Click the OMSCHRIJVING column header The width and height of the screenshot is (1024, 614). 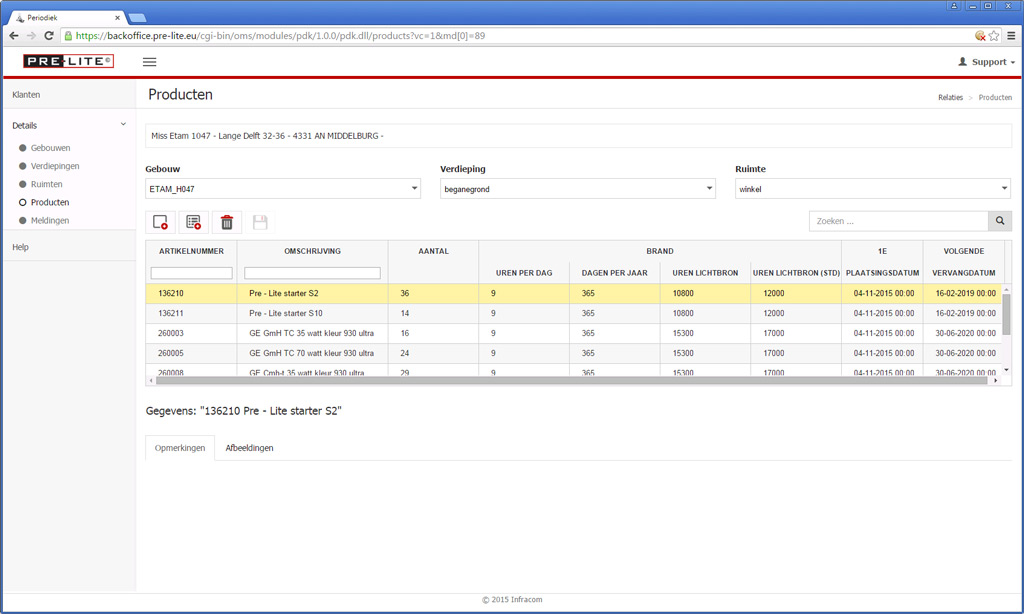[312, 251]
